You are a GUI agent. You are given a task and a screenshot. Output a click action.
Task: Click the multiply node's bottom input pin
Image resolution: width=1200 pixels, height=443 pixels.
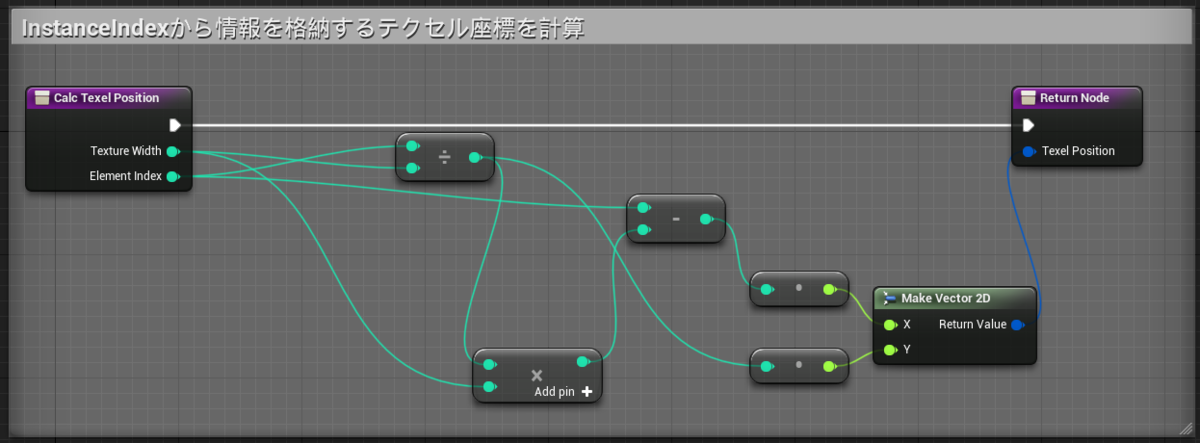[x=489, y=387]
